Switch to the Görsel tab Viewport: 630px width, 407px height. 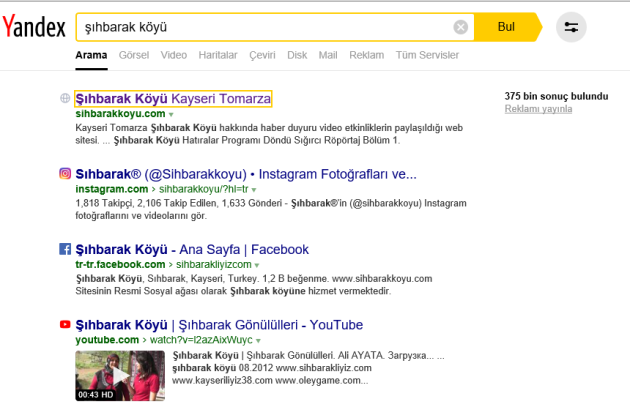tap(134, 55)
